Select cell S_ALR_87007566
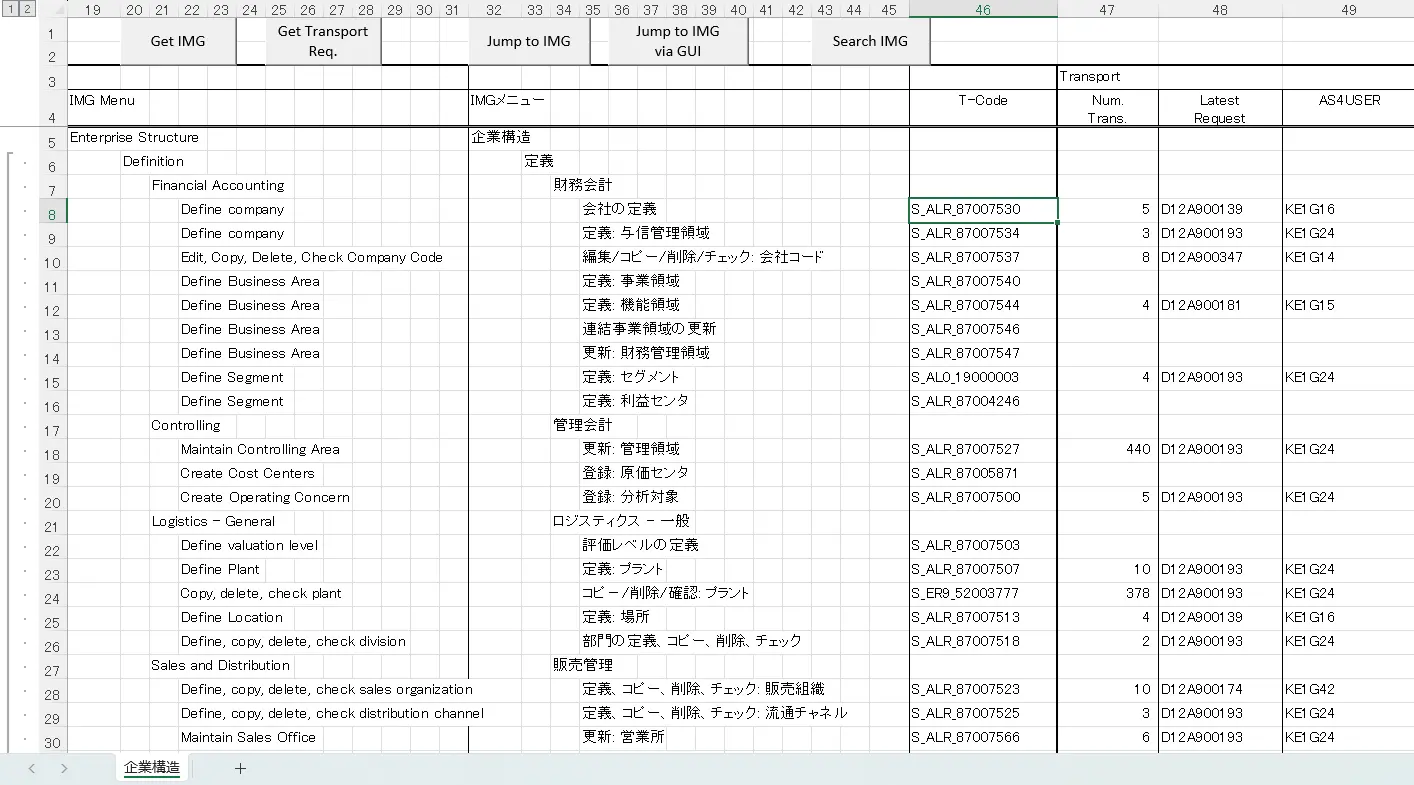 (983, 738)
